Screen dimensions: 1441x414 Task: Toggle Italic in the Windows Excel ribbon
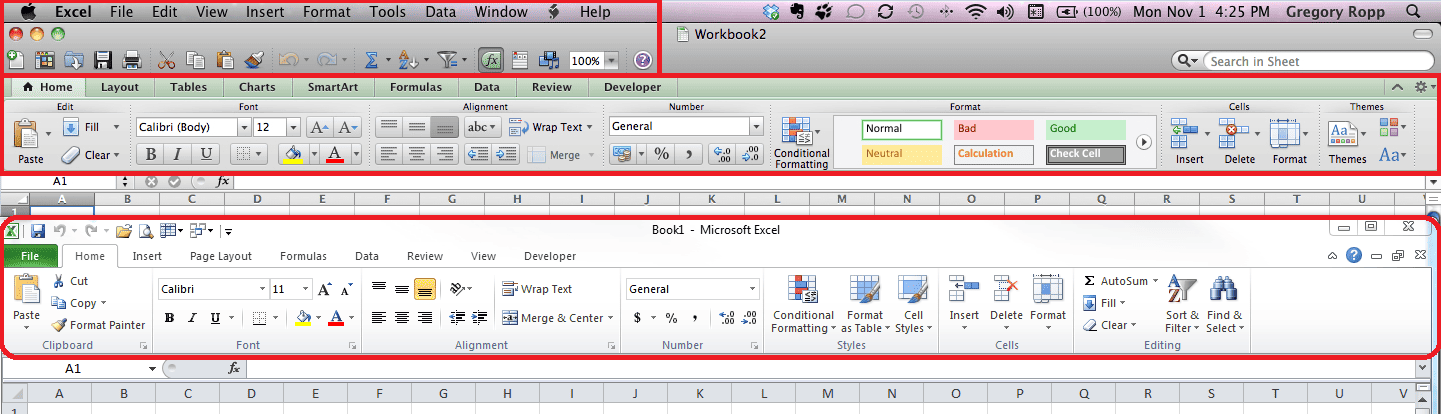192,318
